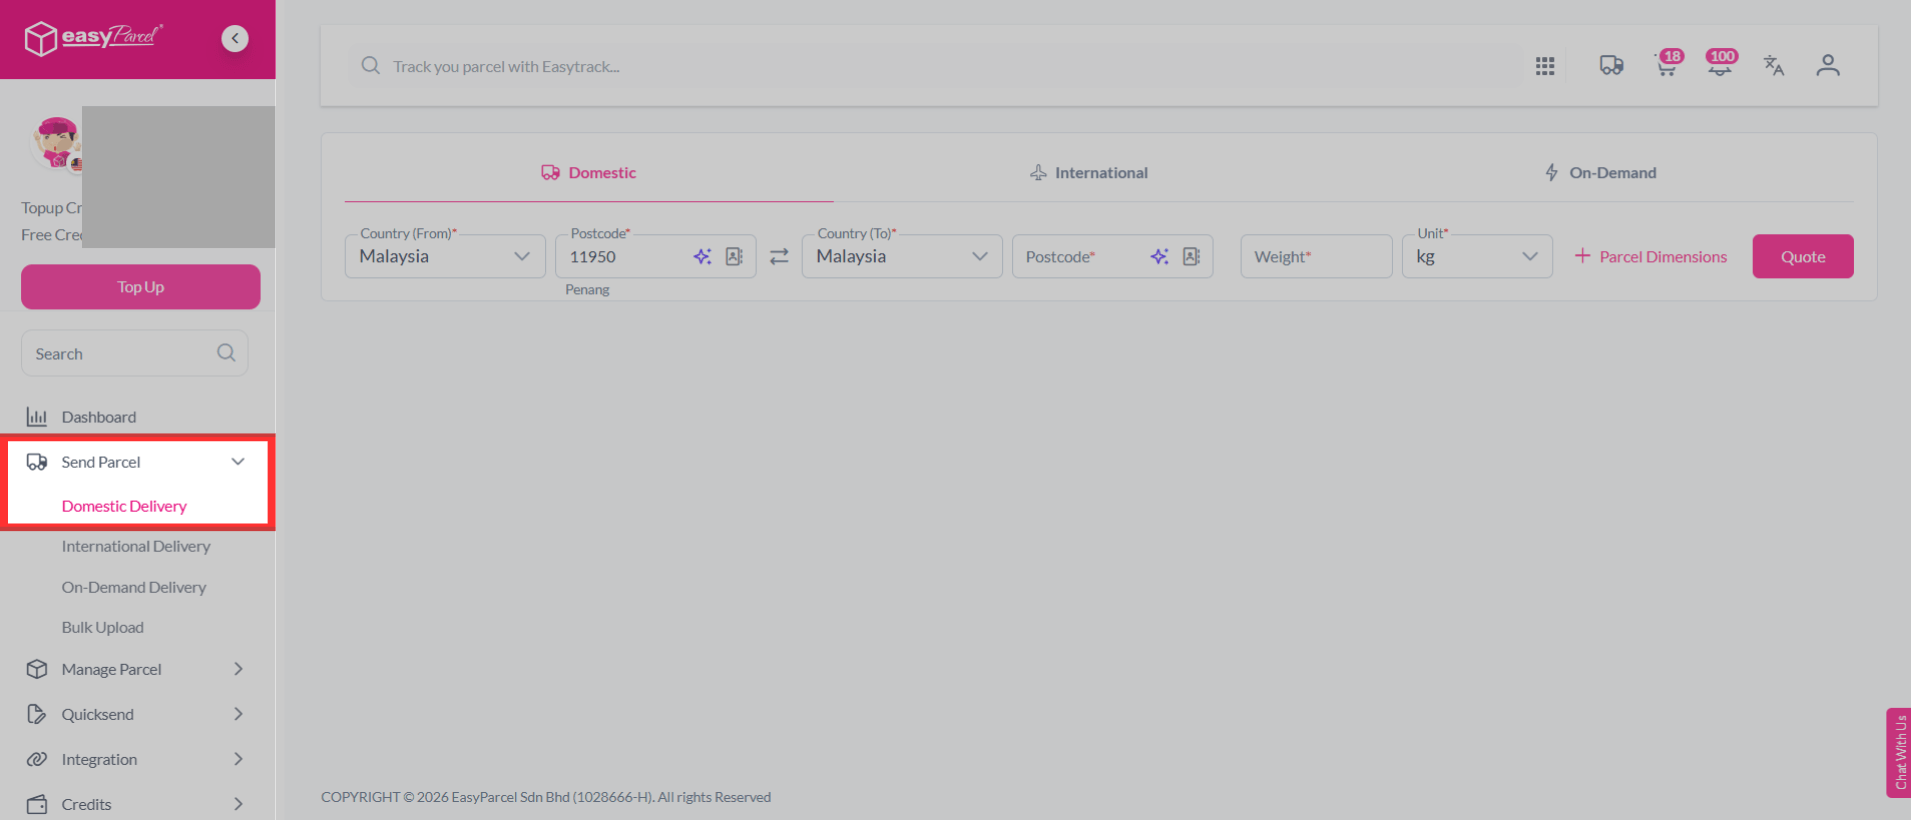Open the Unit kg dropdown

pyautogui.click(x=1477, y=257)
